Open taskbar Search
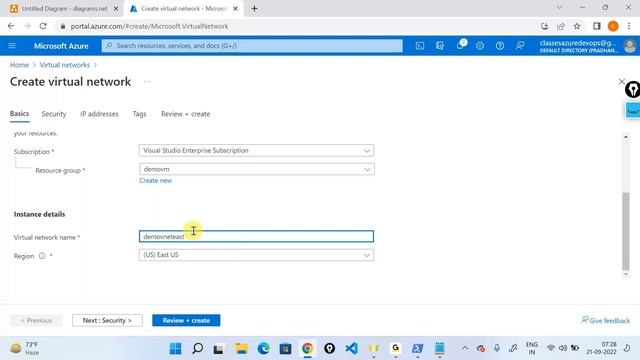Viewport: 640px width, 360px height. [x=198, y=349]
